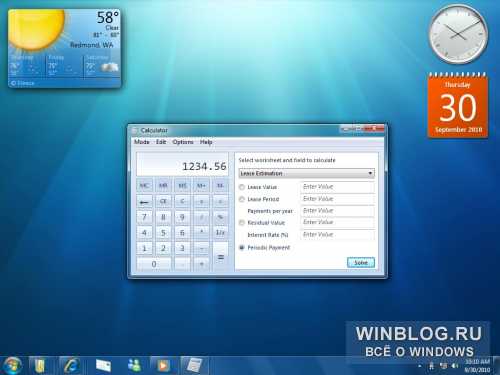Open Windows Explorer from the taskbar
Image resolution: width=500 pixels, height=375 pixels.
40,366
